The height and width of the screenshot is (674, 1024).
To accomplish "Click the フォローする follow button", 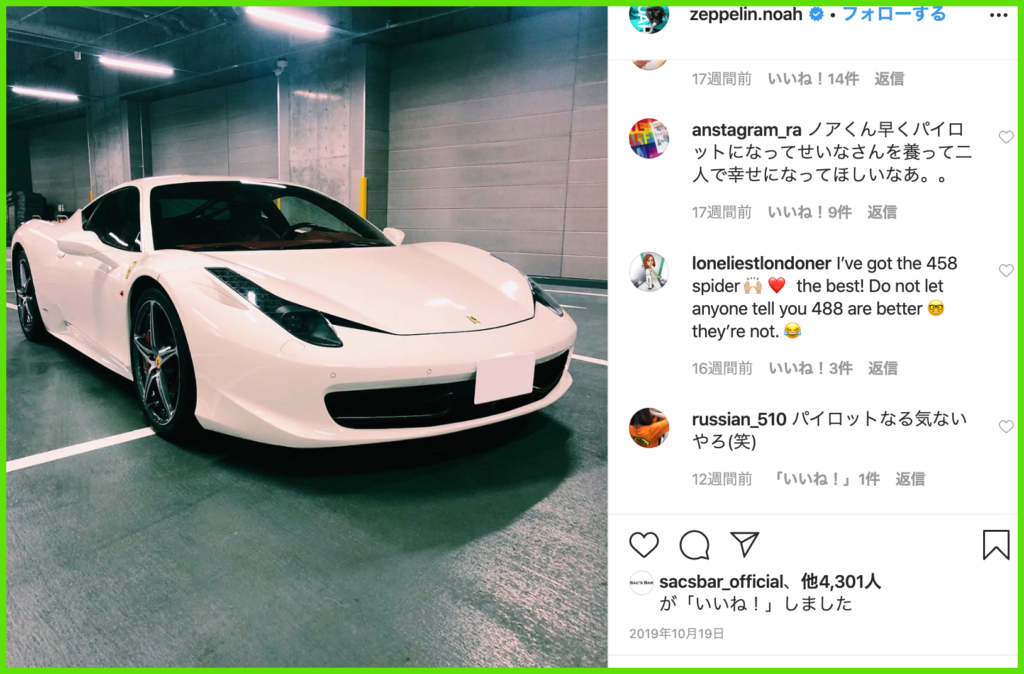I will click(x=893, y=14).
